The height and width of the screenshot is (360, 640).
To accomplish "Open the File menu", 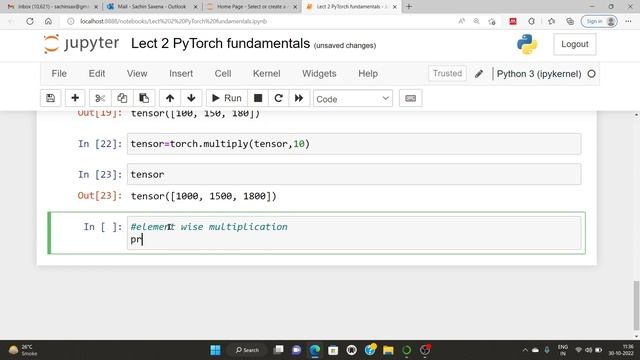I will [x=59, y=74].
